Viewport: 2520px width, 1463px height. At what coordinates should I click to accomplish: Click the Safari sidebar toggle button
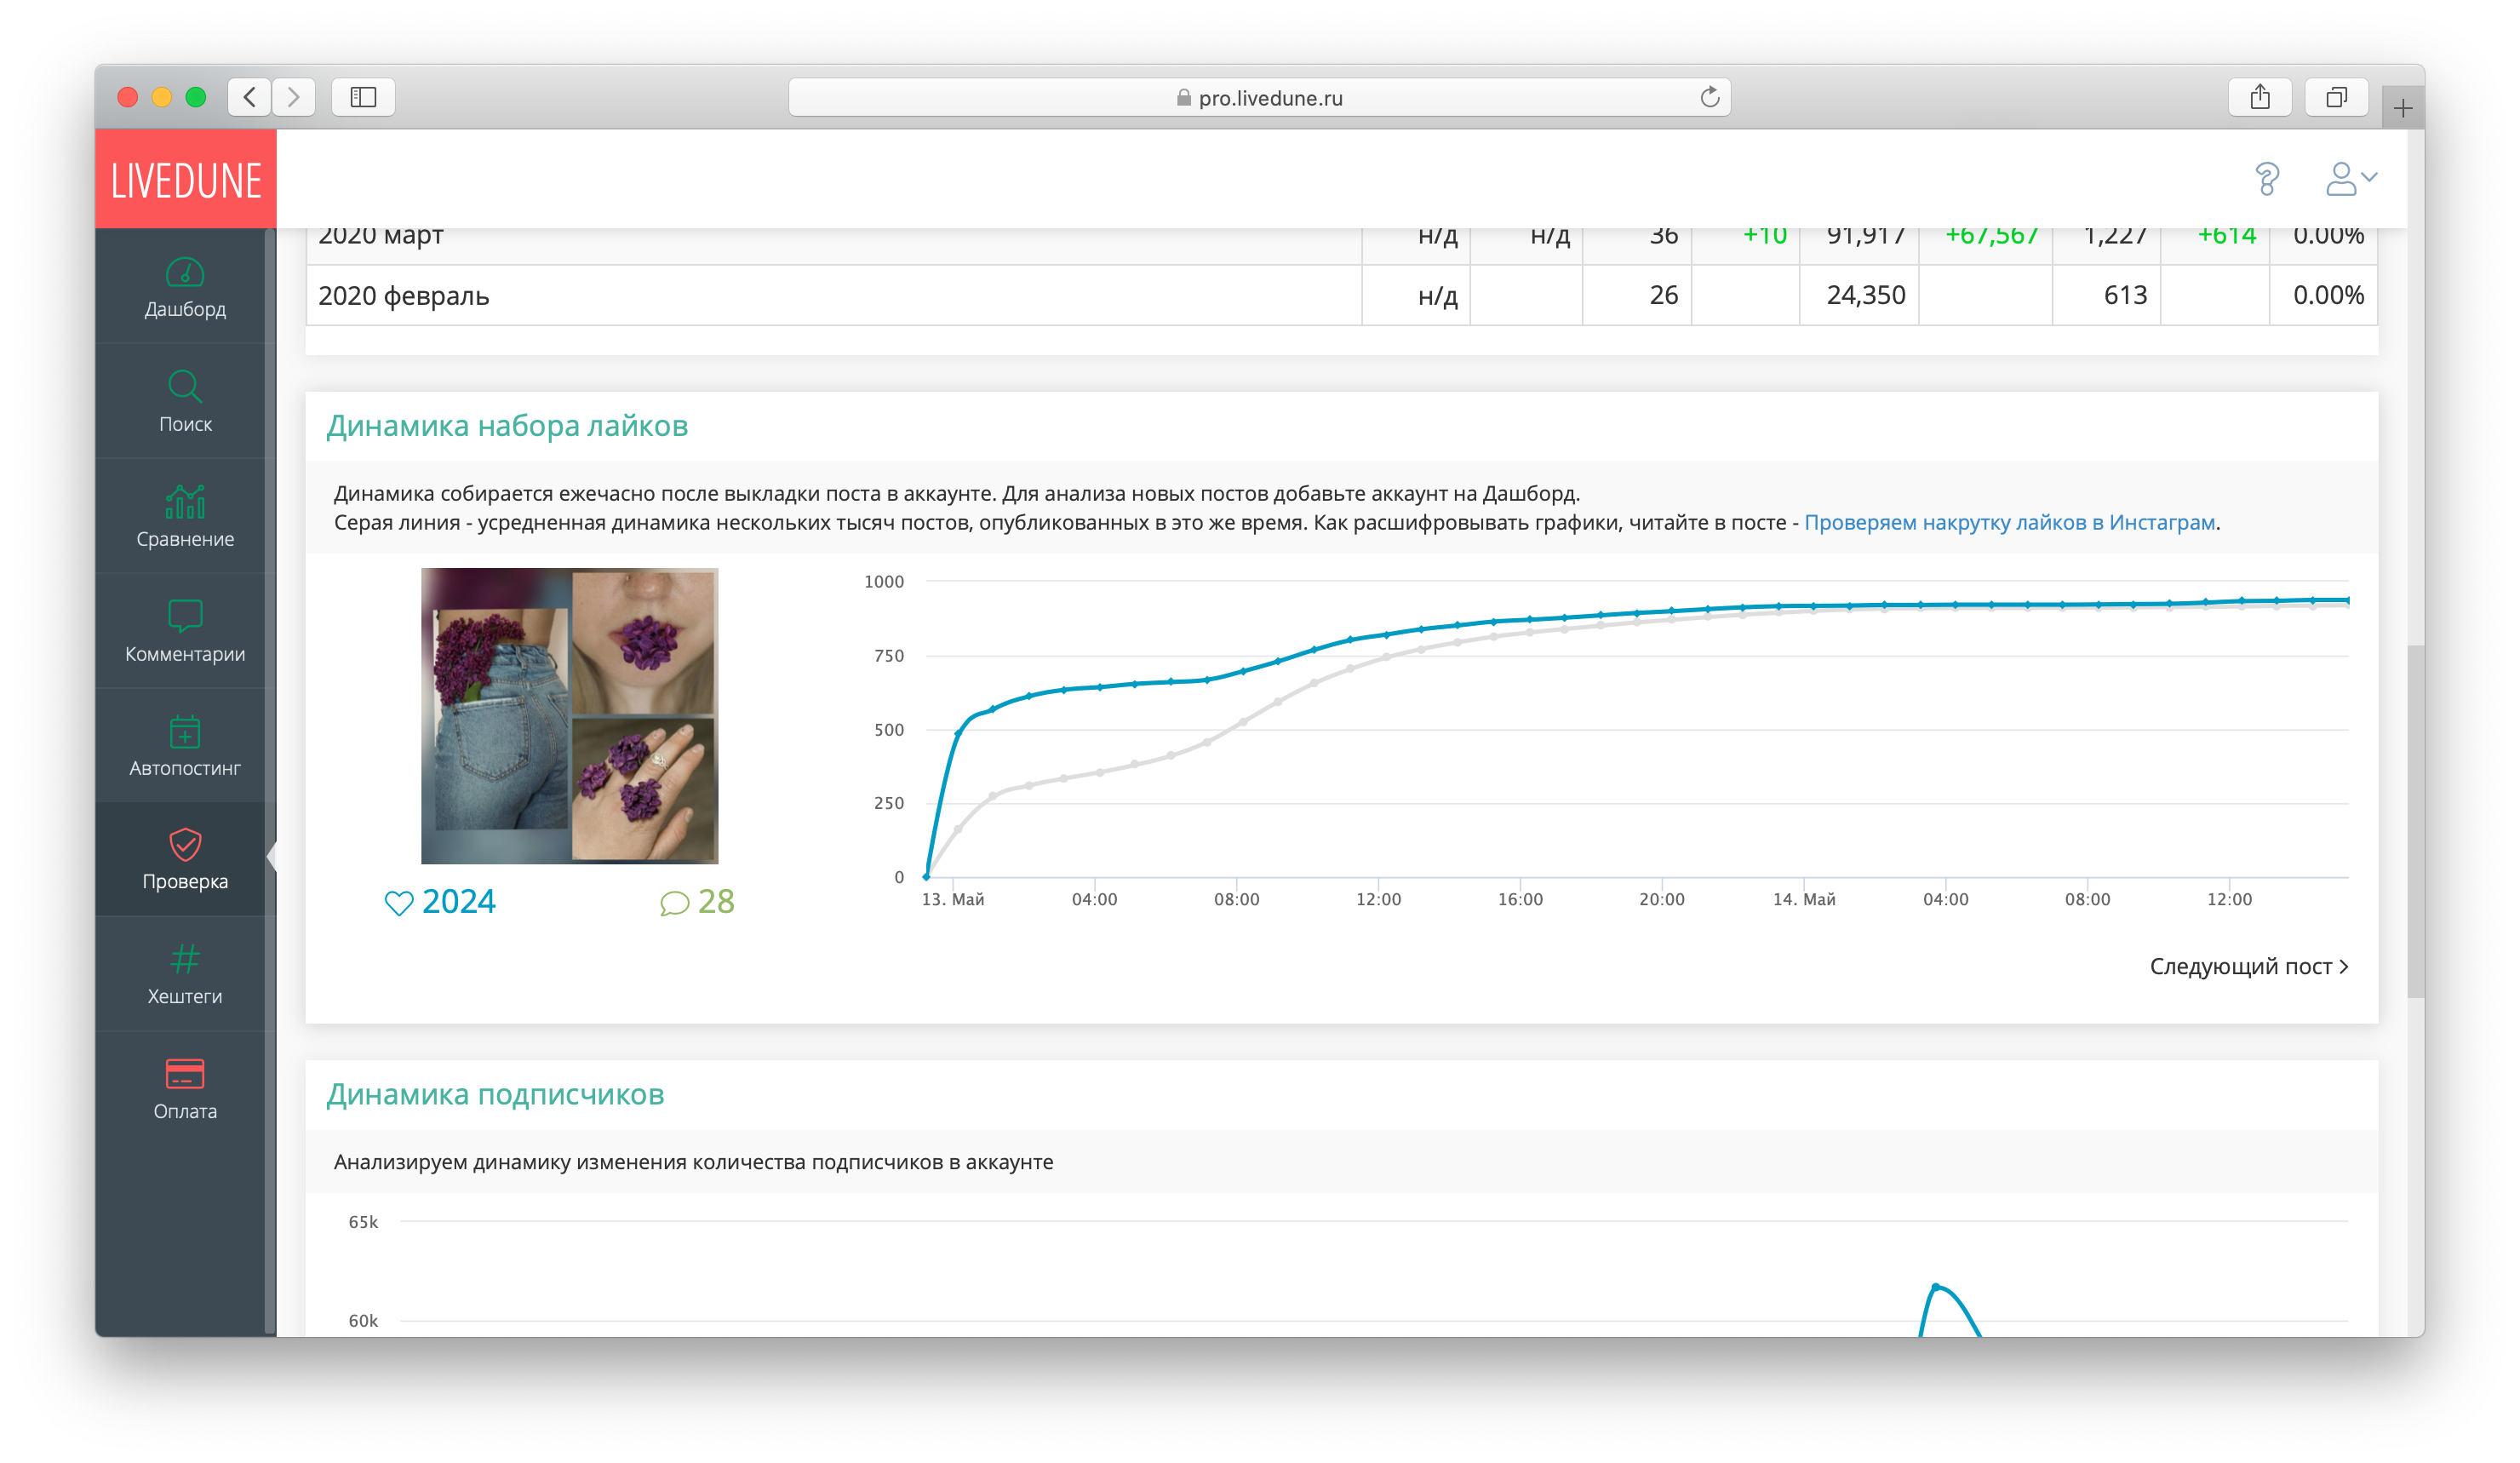pos(363,97)
